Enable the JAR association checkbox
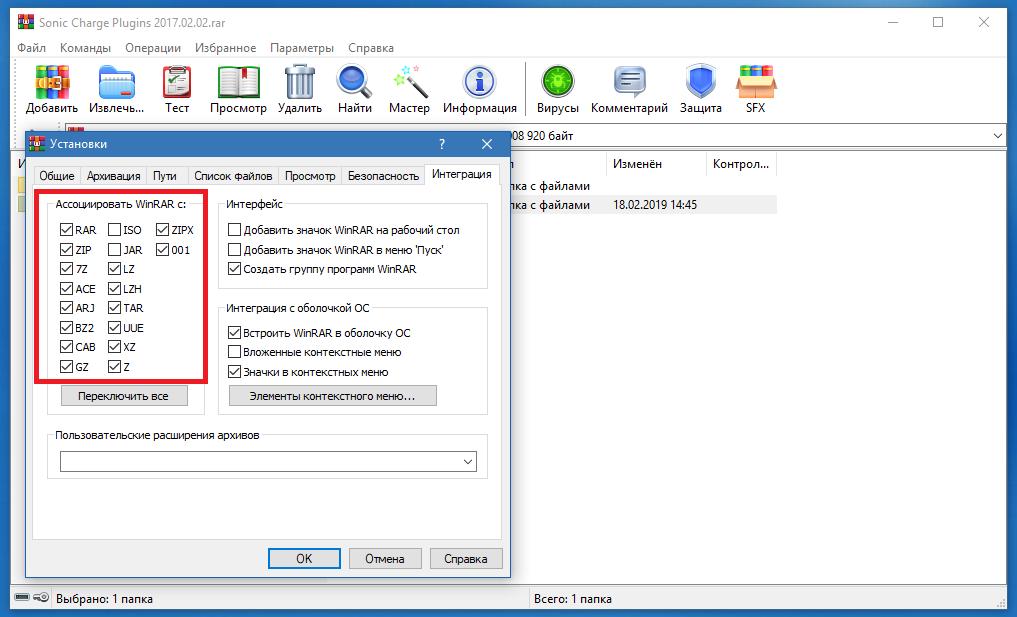1017x617 pixels. (115, 249)
